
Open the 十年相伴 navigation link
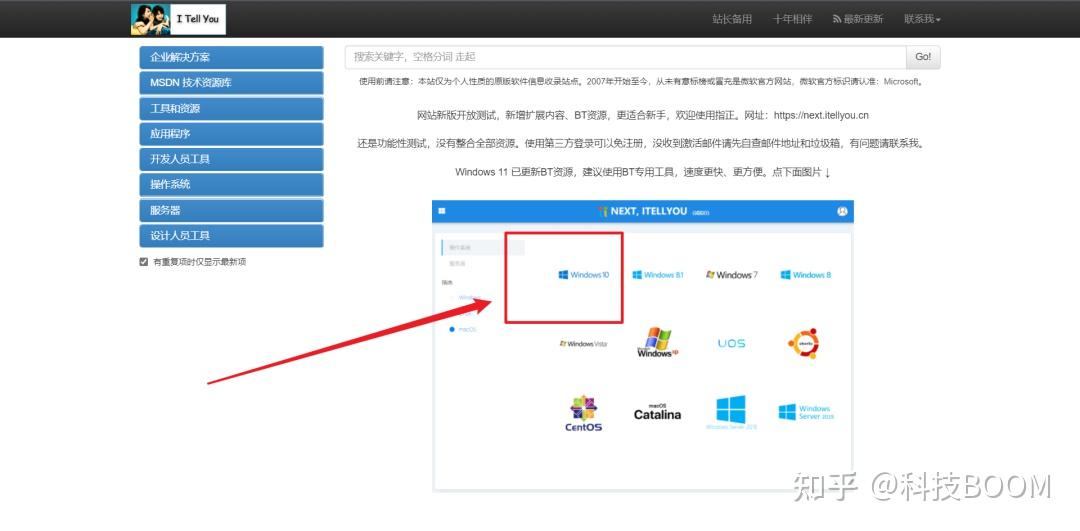point(792,19)
